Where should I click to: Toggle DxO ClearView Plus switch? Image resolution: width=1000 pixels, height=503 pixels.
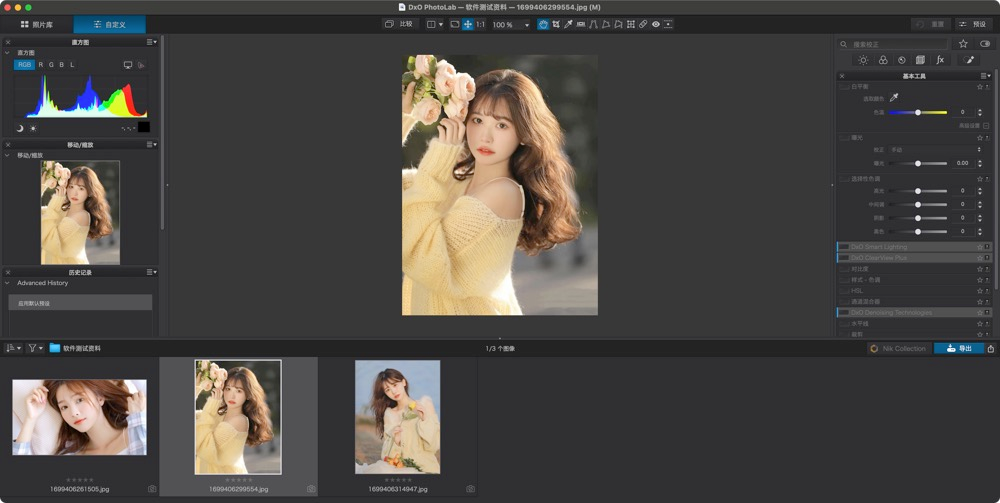click(x=844, y=258)
